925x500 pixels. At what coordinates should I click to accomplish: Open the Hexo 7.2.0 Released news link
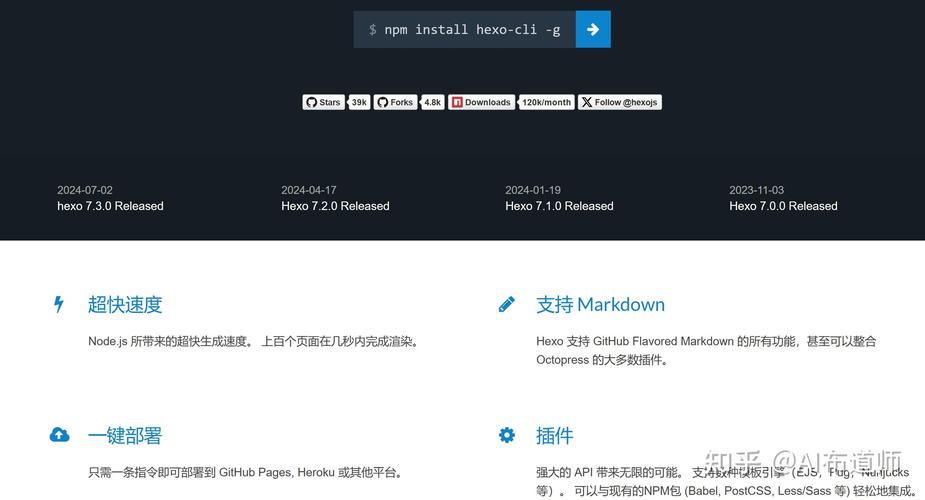pyautogui.click(x=335, y=206)
